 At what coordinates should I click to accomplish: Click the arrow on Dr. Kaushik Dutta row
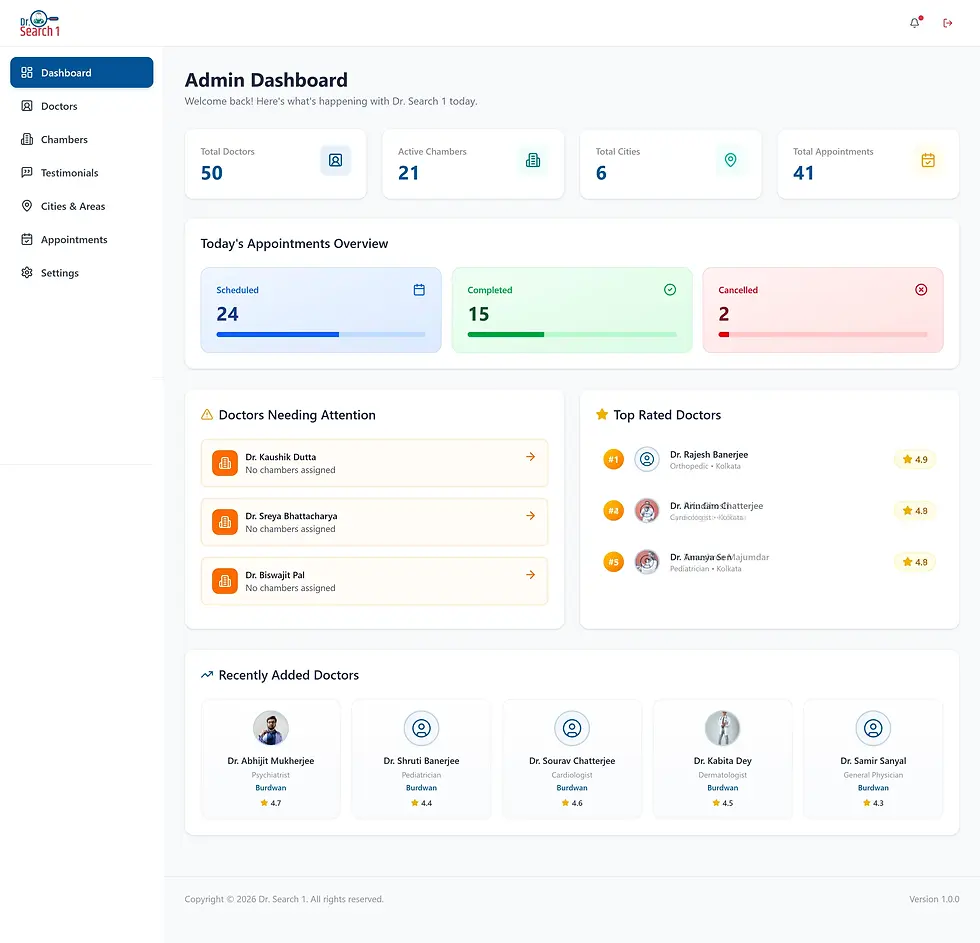click(x=531, y=457)
